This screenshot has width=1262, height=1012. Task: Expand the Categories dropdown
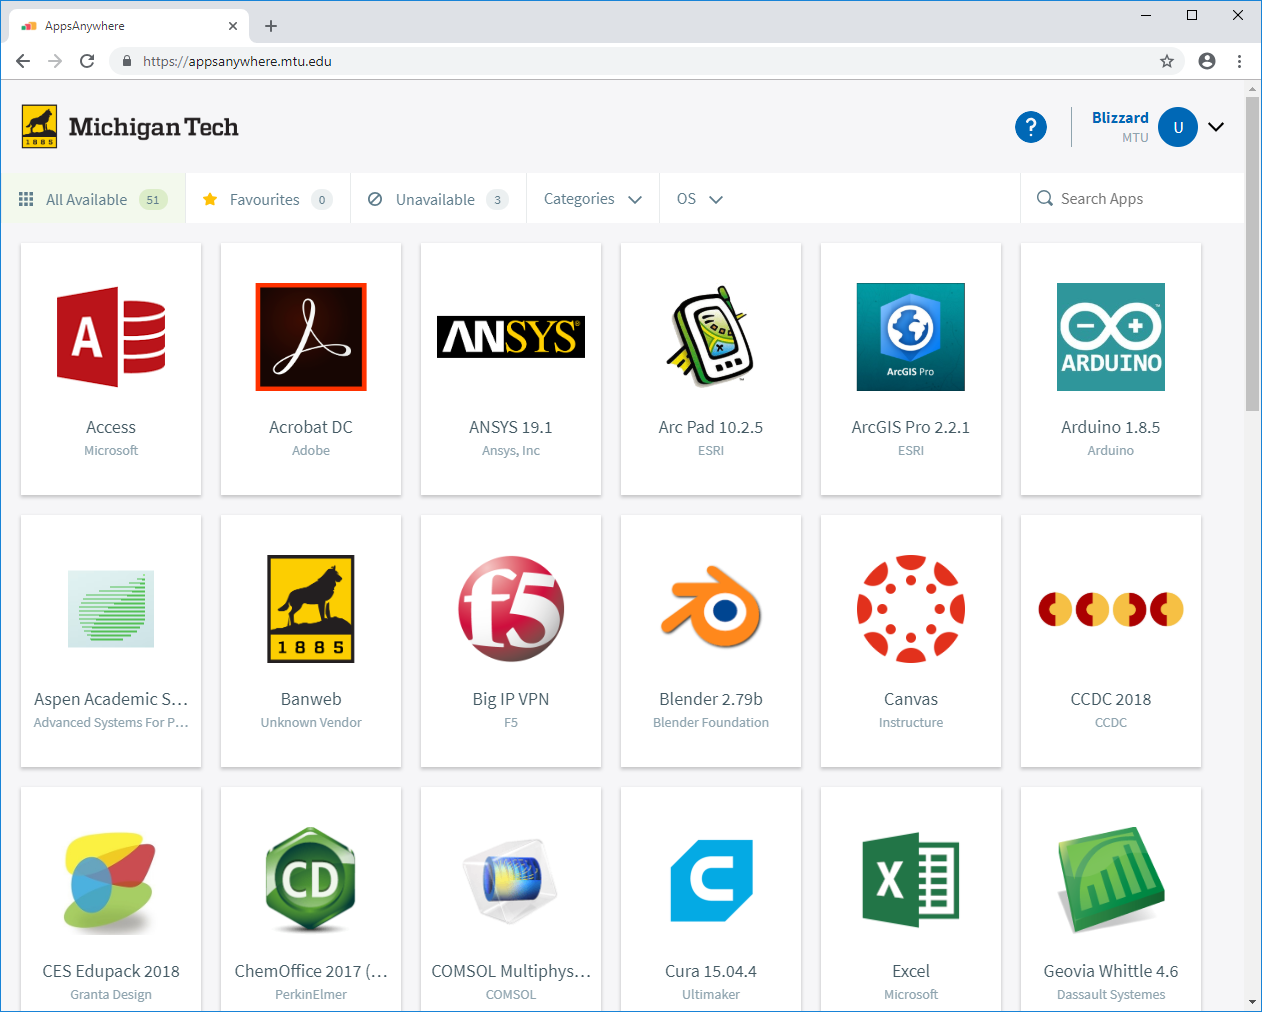coord(593,199)
